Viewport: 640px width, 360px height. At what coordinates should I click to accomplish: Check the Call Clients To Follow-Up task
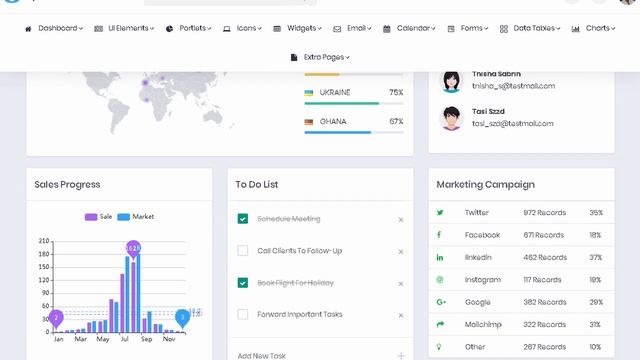pos(242,250)
